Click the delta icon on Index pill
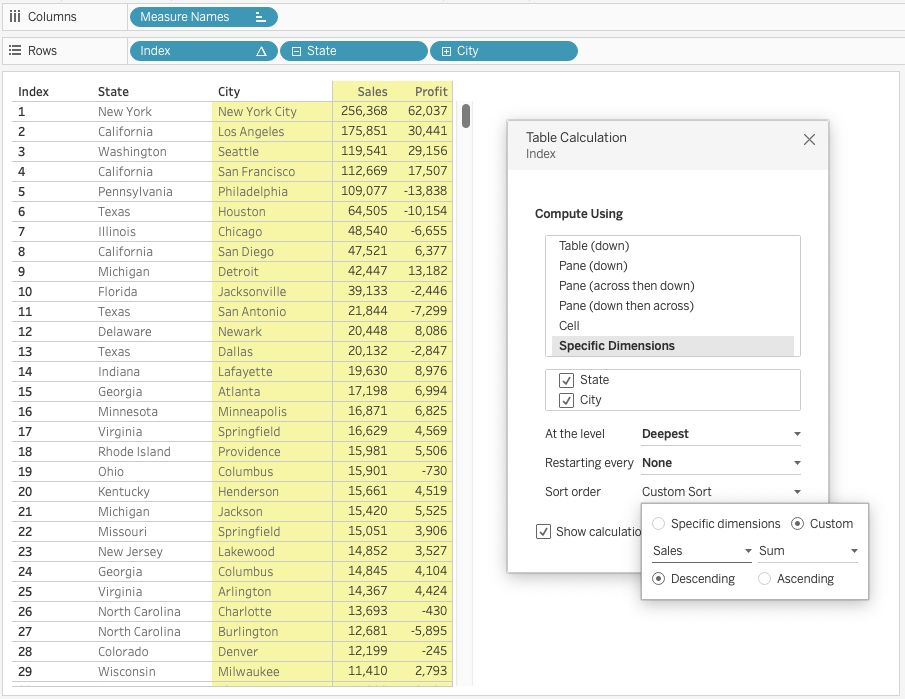 tap(261, 51)
